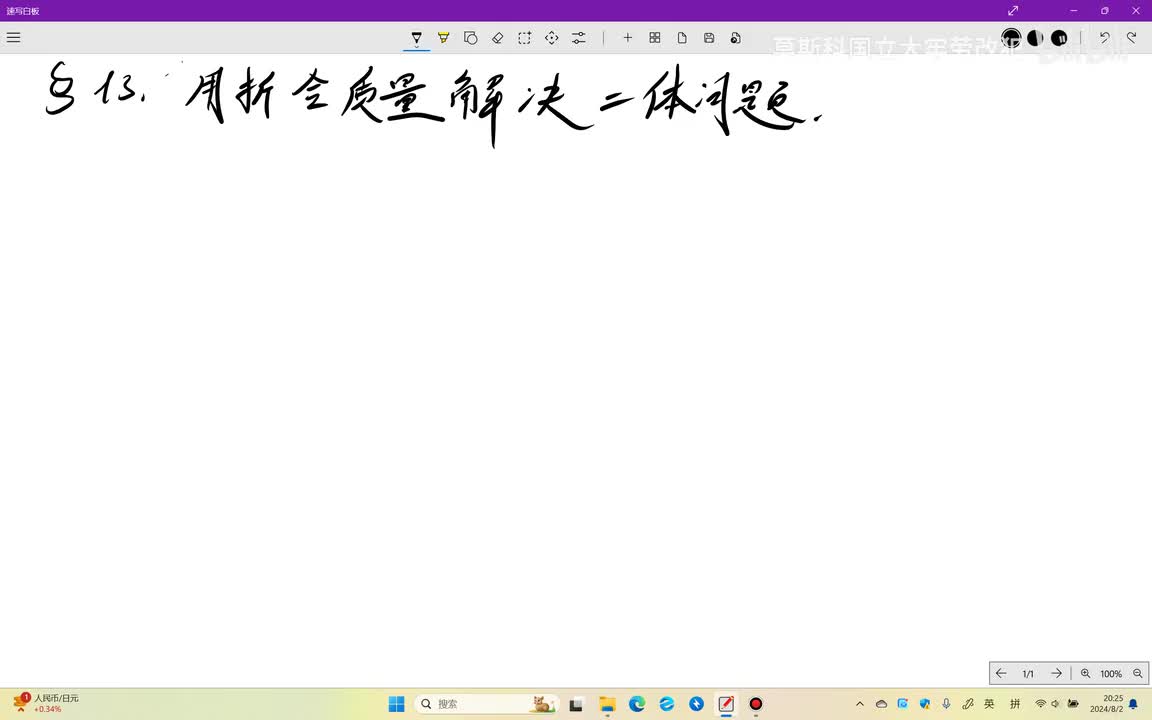Enter fullscreen with diagonal arrows icon
1152x720 pixels.
(1013, 10)
